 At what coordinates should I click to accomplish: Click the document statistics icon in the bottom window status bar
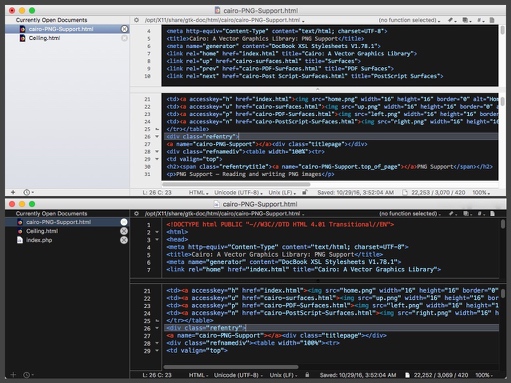click(407, 375)
